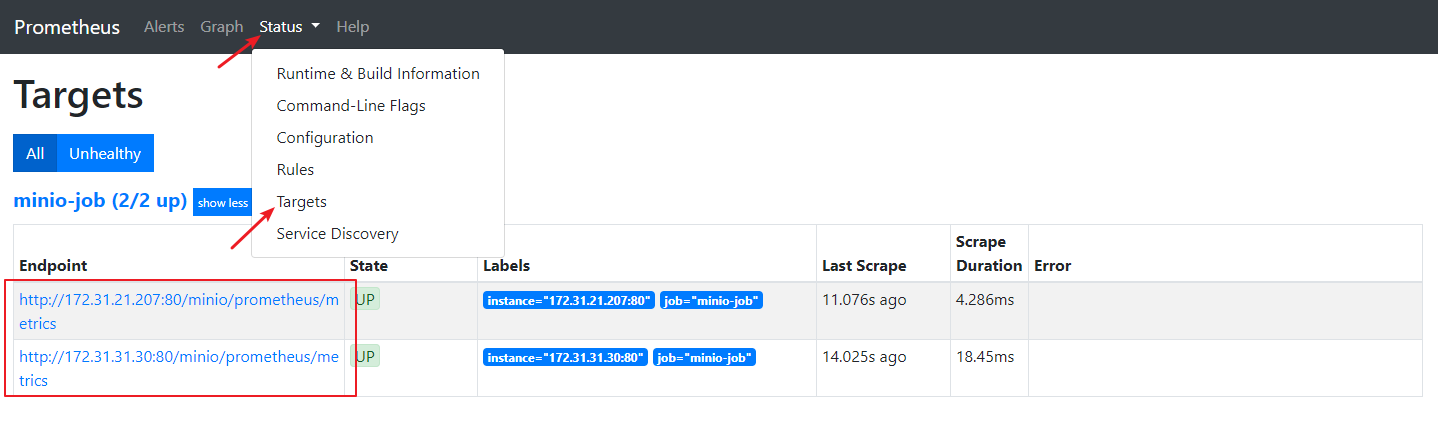Click the Prometheus brand logo text
Image resolution: width=1438 pixels, height=425 pixels.
[x=67, y=27]
